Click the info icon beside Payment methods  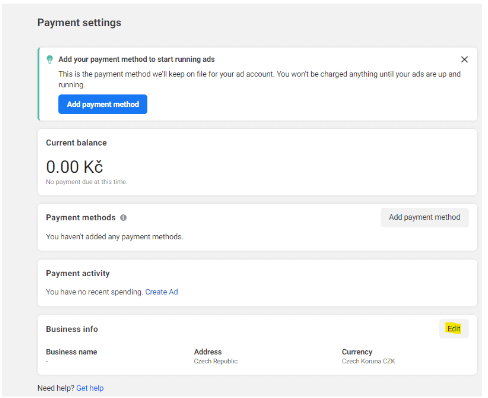coord(123,218)
